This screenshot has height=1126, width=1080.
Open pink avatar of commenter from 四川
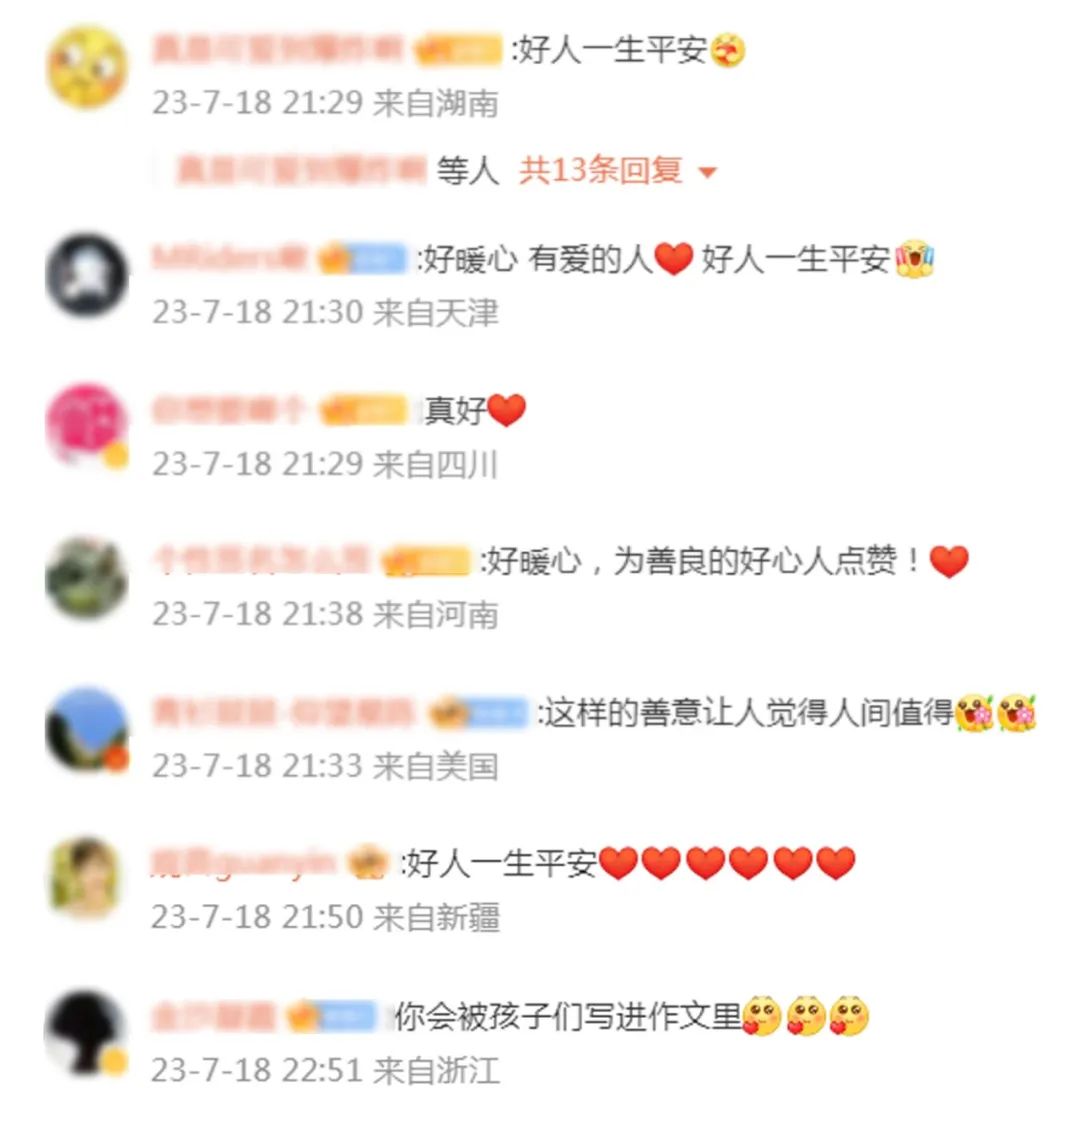[87, 425]
